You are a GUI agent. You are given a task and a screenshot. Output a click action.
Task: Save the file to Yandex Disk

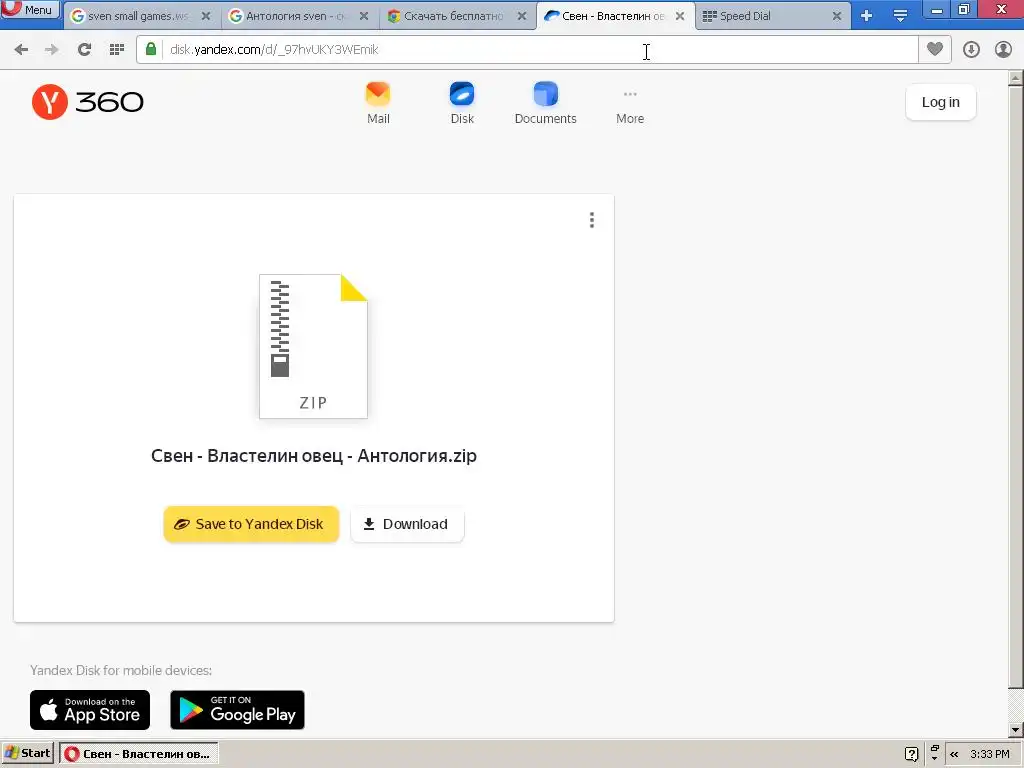click(x=251, y=524)
